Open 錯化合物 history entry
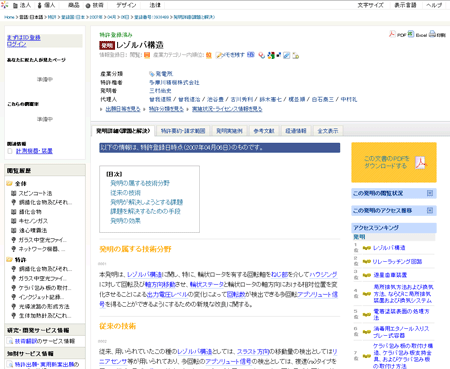450x369 pixels. tap(30, 212)
